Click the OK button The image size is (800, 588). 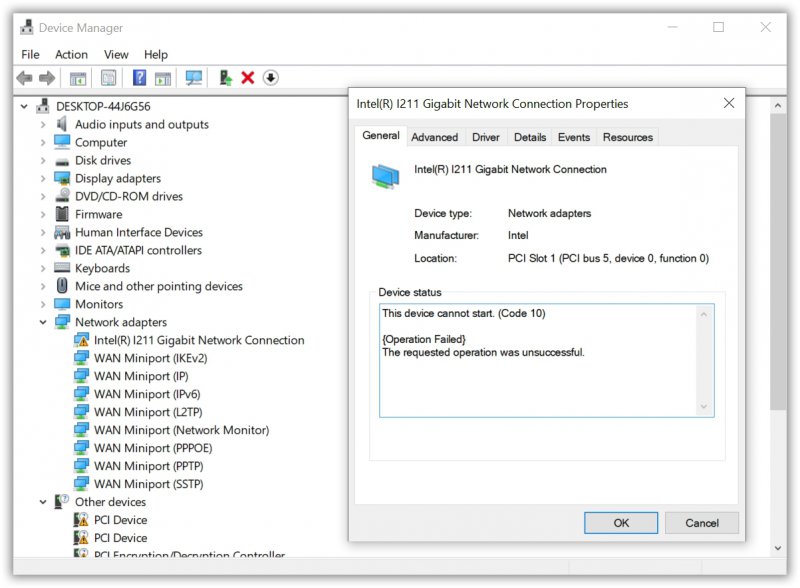pyautogui.click(x=622, y=522)
